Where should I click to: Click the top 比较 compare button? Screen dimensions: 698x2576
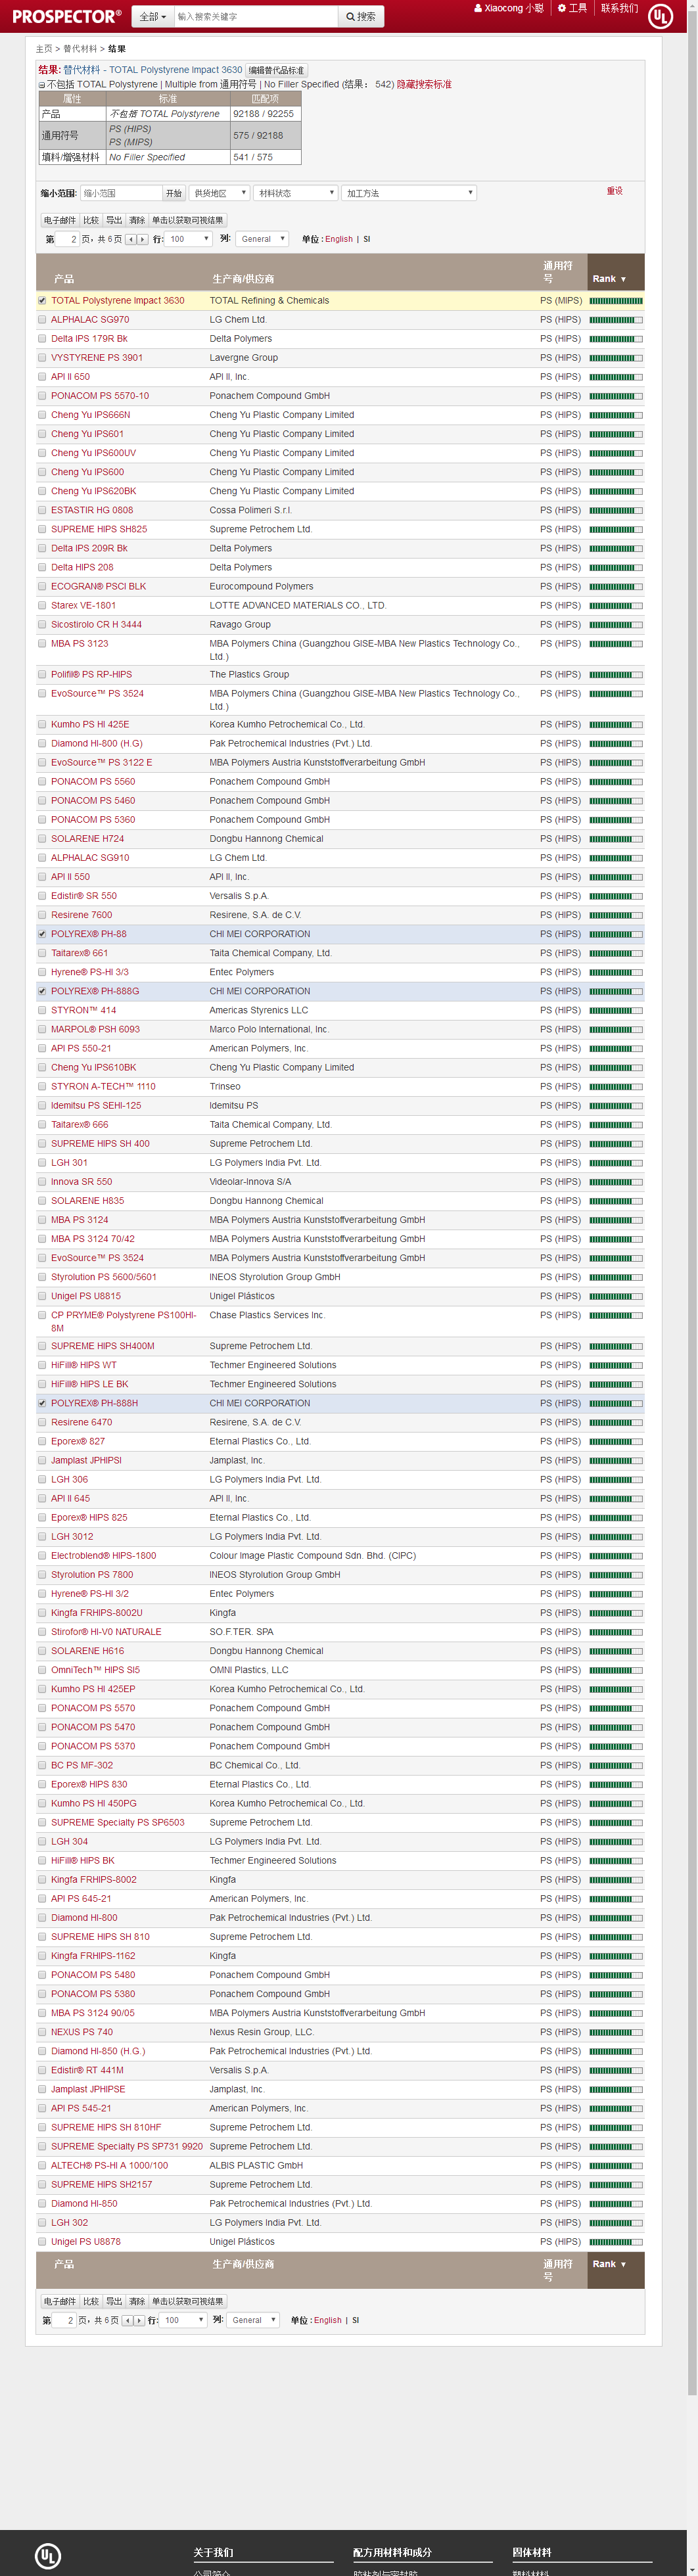pos(91,220)
